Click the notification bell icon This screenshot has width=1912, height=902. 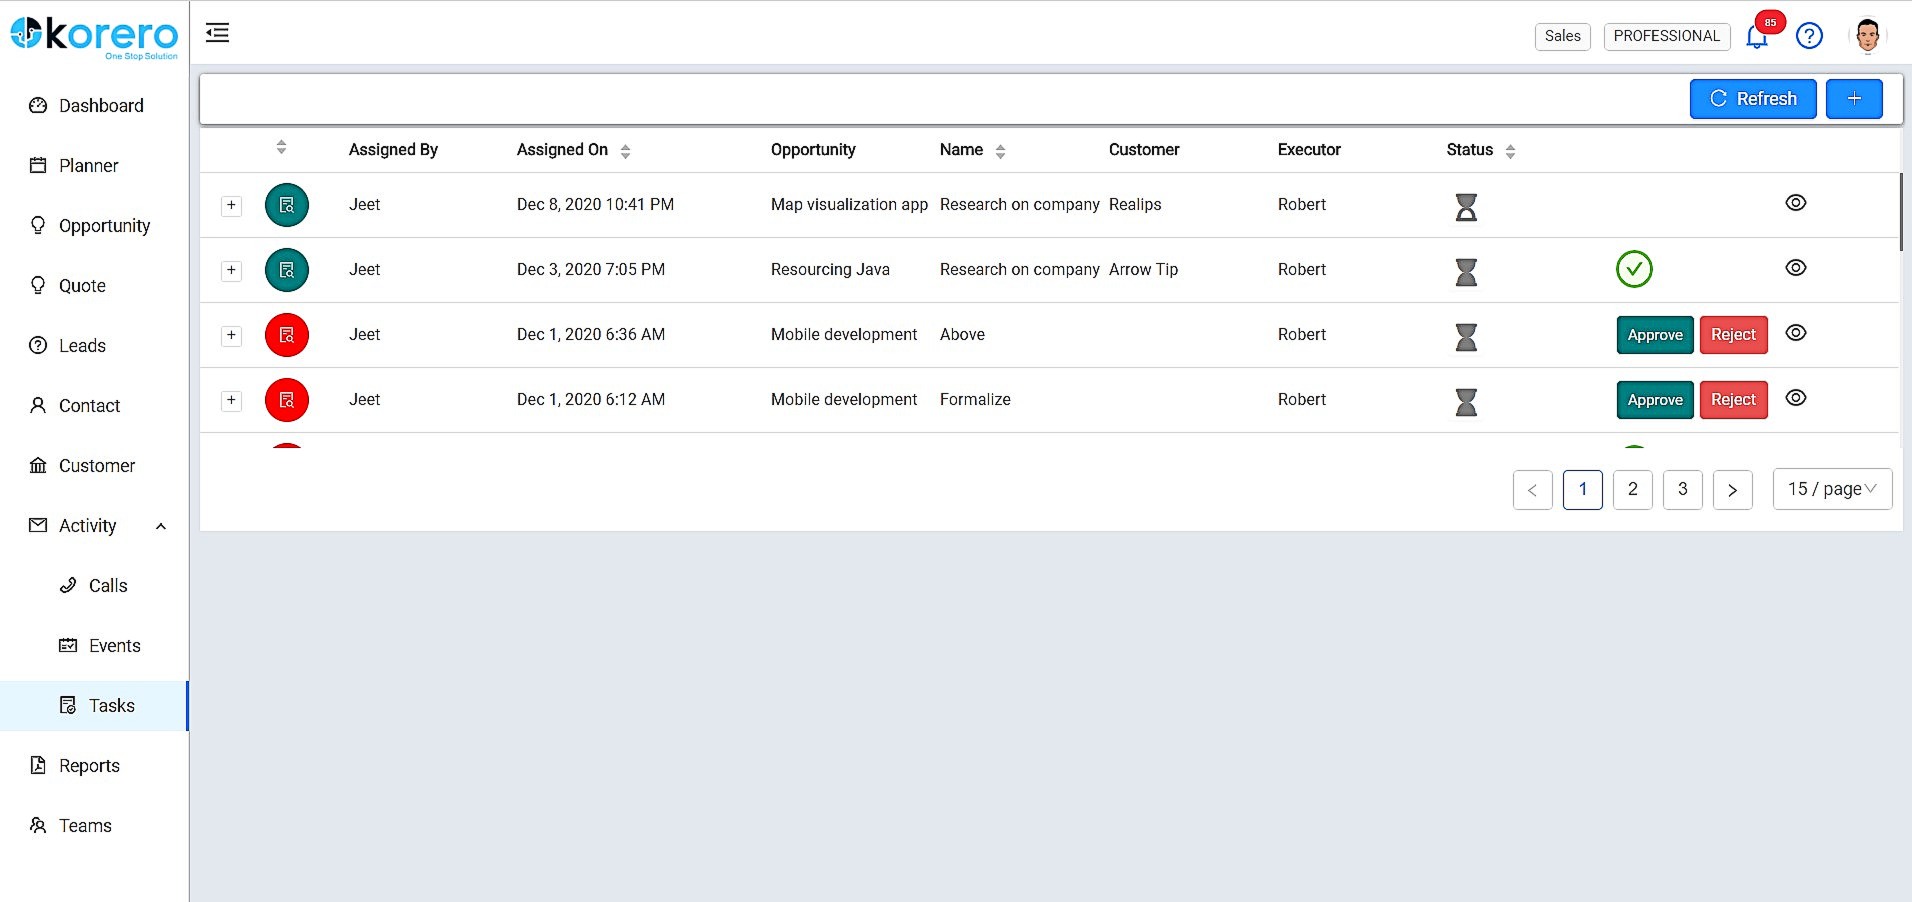pyautogui.click(x=1756, y=37)
